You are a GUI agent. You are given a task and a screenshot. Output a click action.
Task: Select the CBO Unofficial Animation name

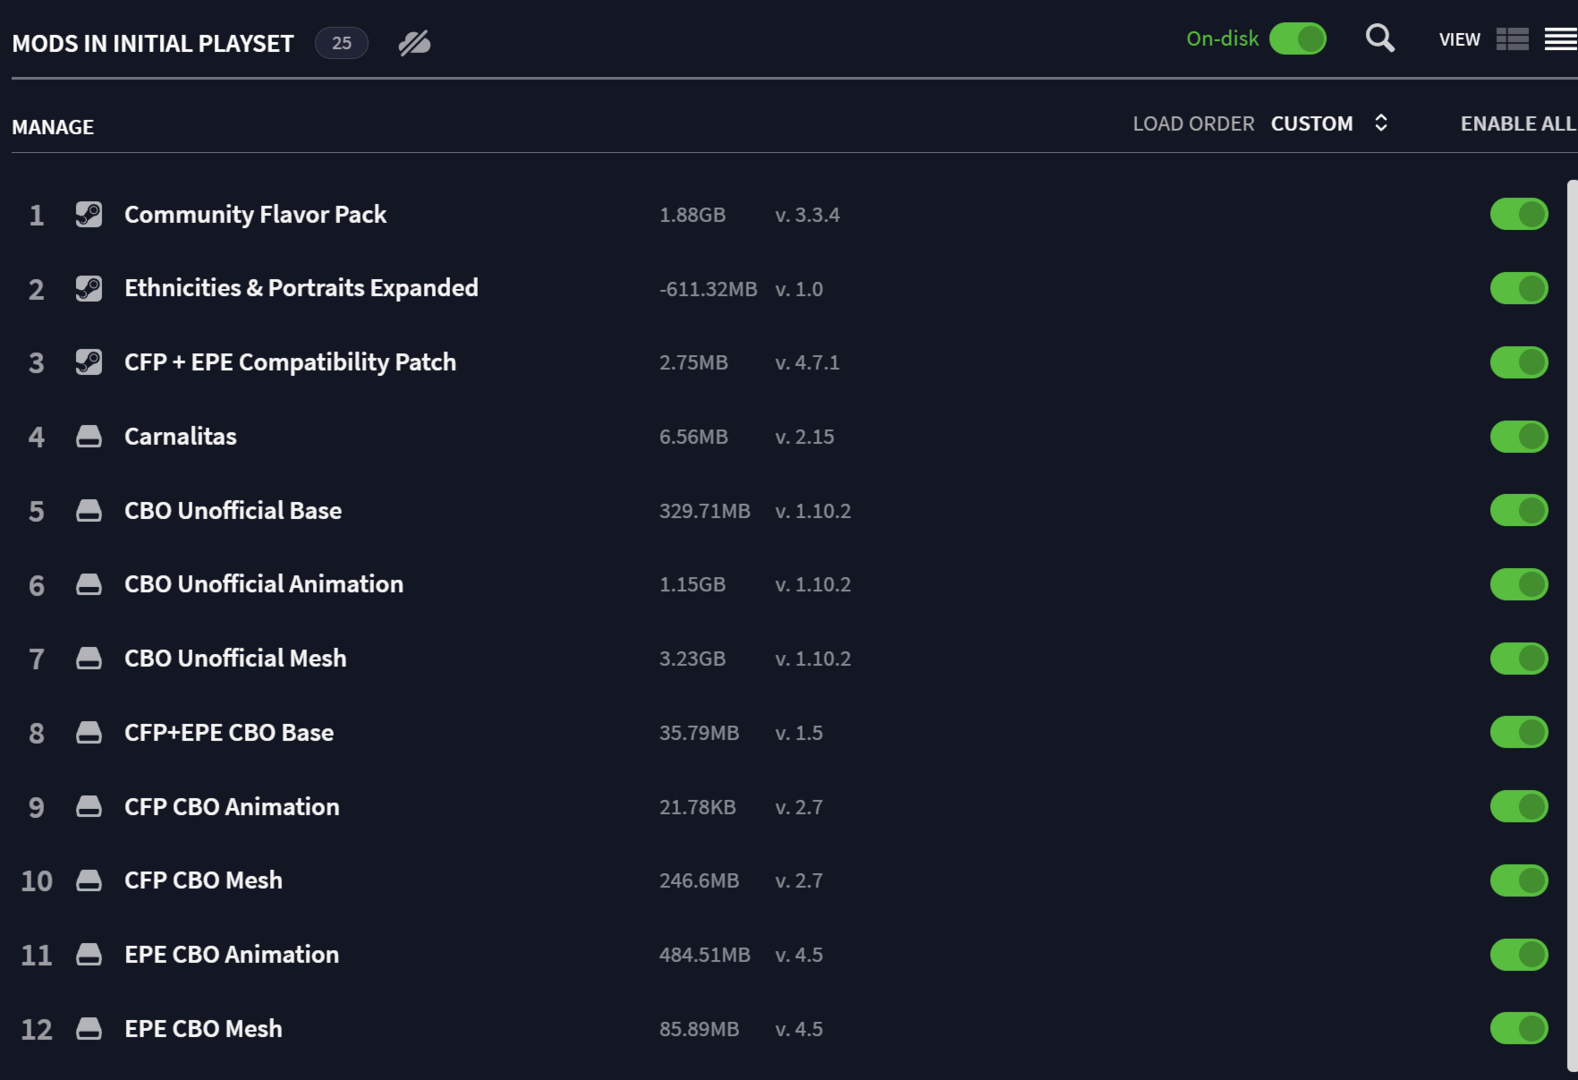click(264, 584)
